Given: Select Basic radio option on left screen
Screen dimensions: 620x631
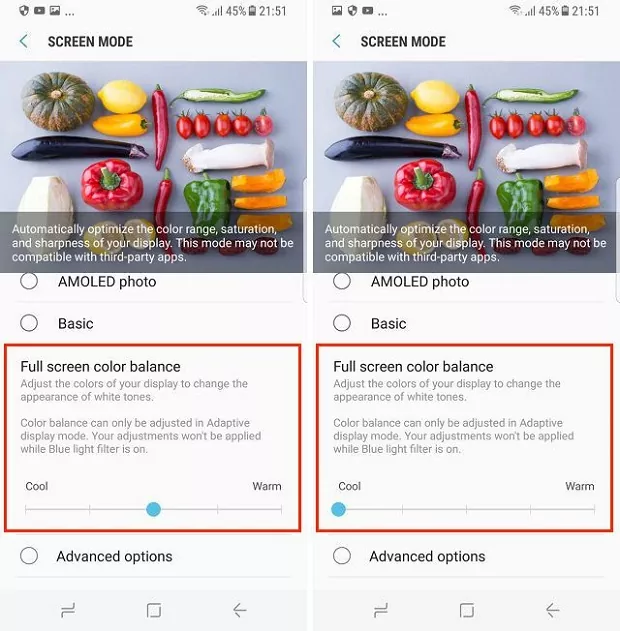Looking at the screenshot, I should (x=29, y=323).
